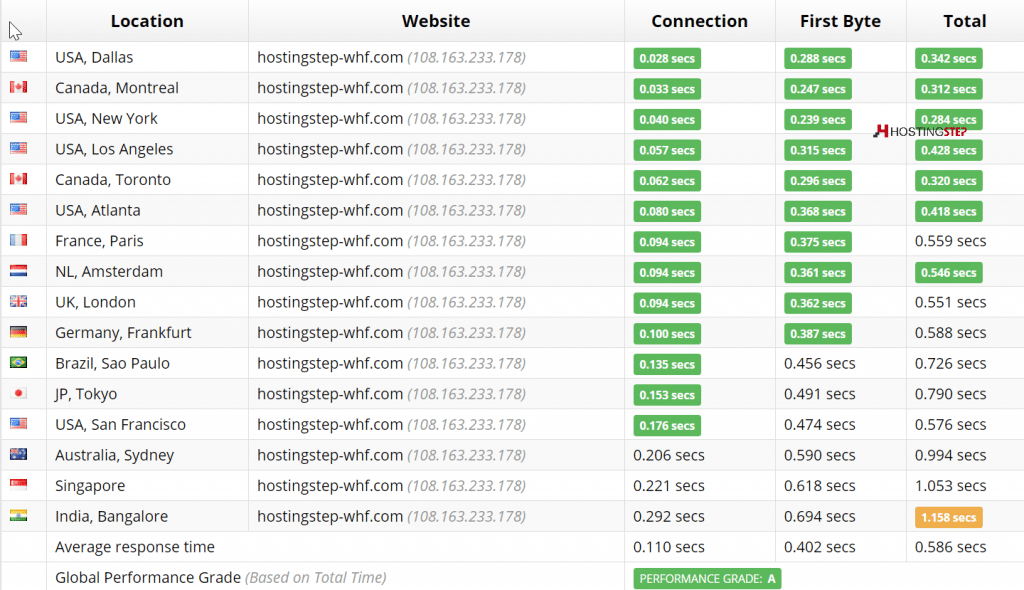The width and height of the screenshot is (1024, 590).
Task: Click the 0.586 secs average total value
Action: [950, 547]
